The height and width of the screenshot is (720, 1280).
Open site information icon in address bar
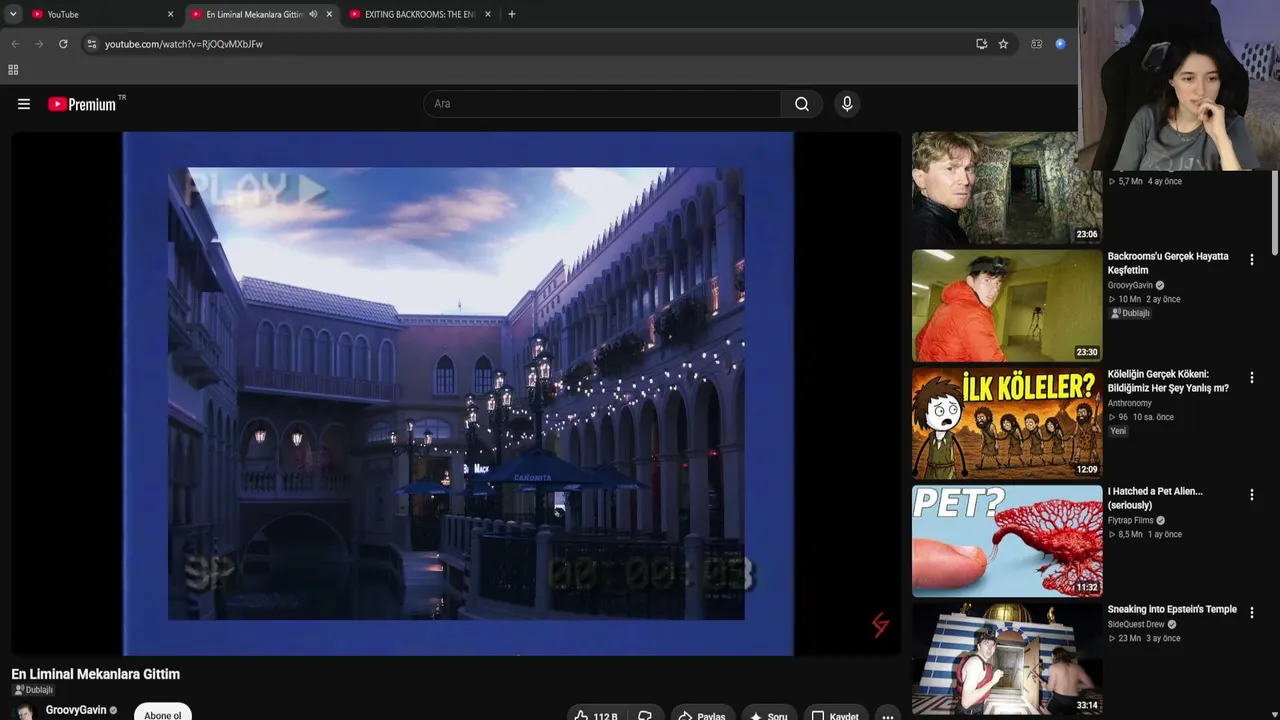91,44
